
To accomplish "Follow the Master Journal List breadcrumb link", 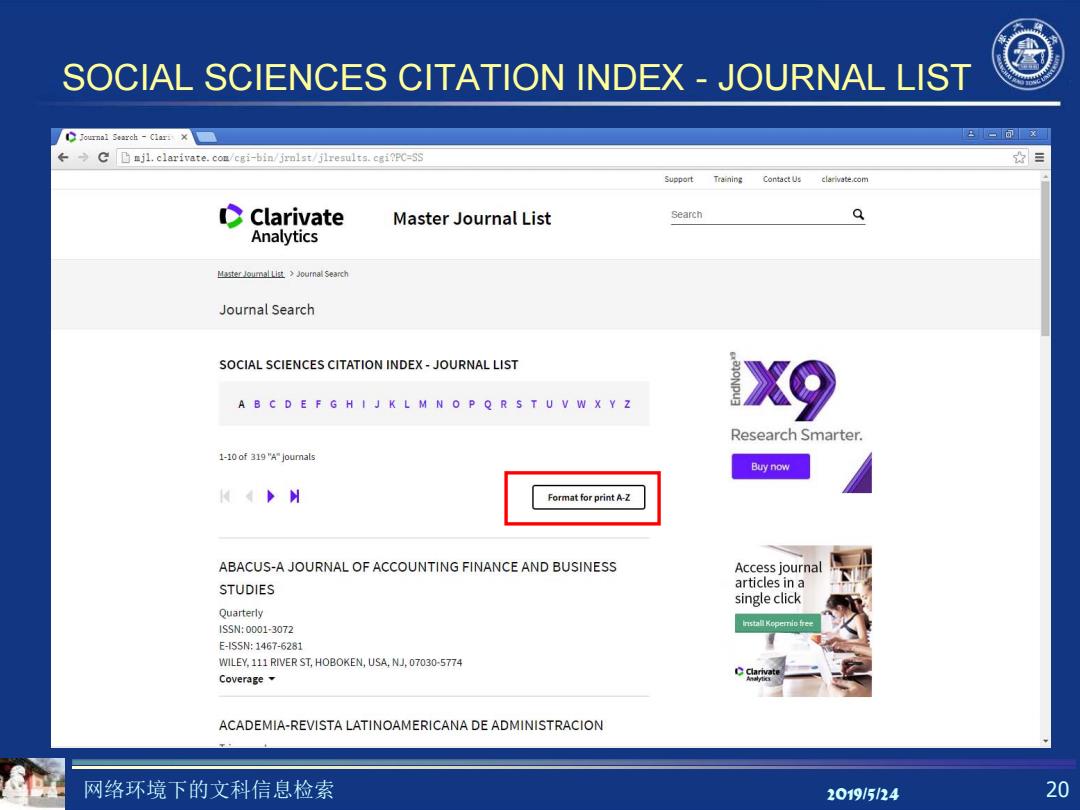I will (251, 274).
